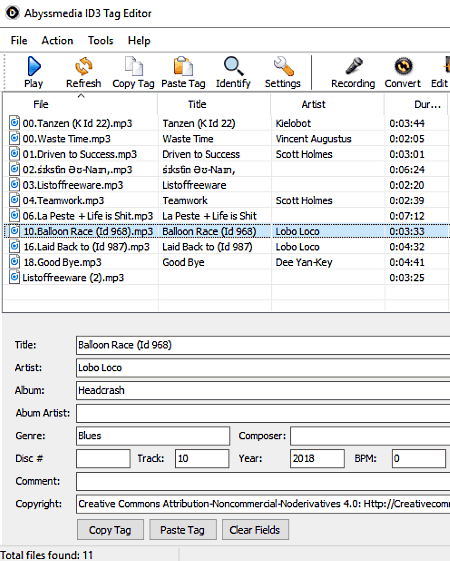The width and height of the screenshot is (450, 561).
Task: Click file icon of 03.Listoffreeware.mp3
Action: pos(14,184)
